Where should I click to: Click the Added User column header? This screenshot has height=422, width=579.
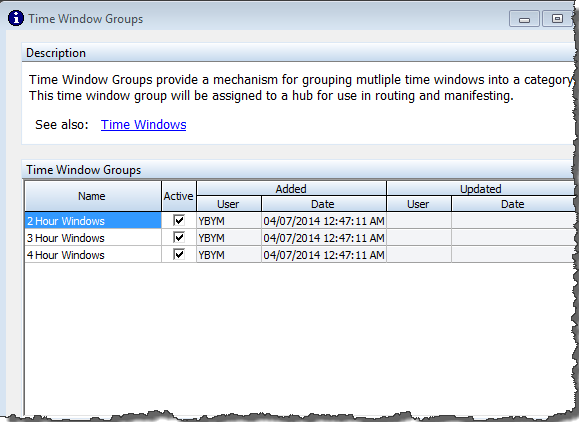coord(229,204)
